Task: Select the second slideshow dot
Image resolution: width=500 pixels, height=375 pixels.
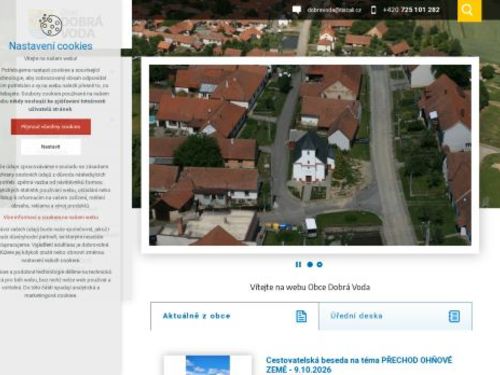Action: coord(319,264)
